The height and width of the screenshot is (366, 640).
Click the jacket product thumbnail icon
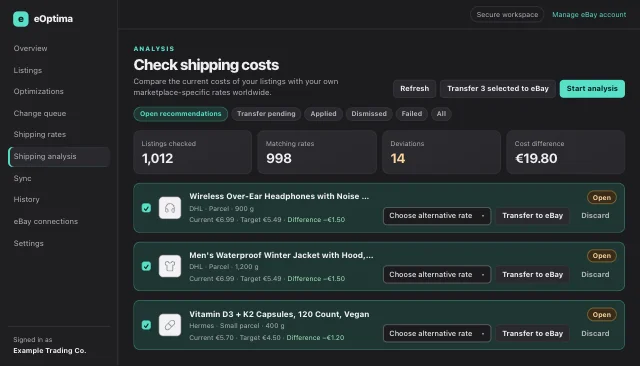170,266
